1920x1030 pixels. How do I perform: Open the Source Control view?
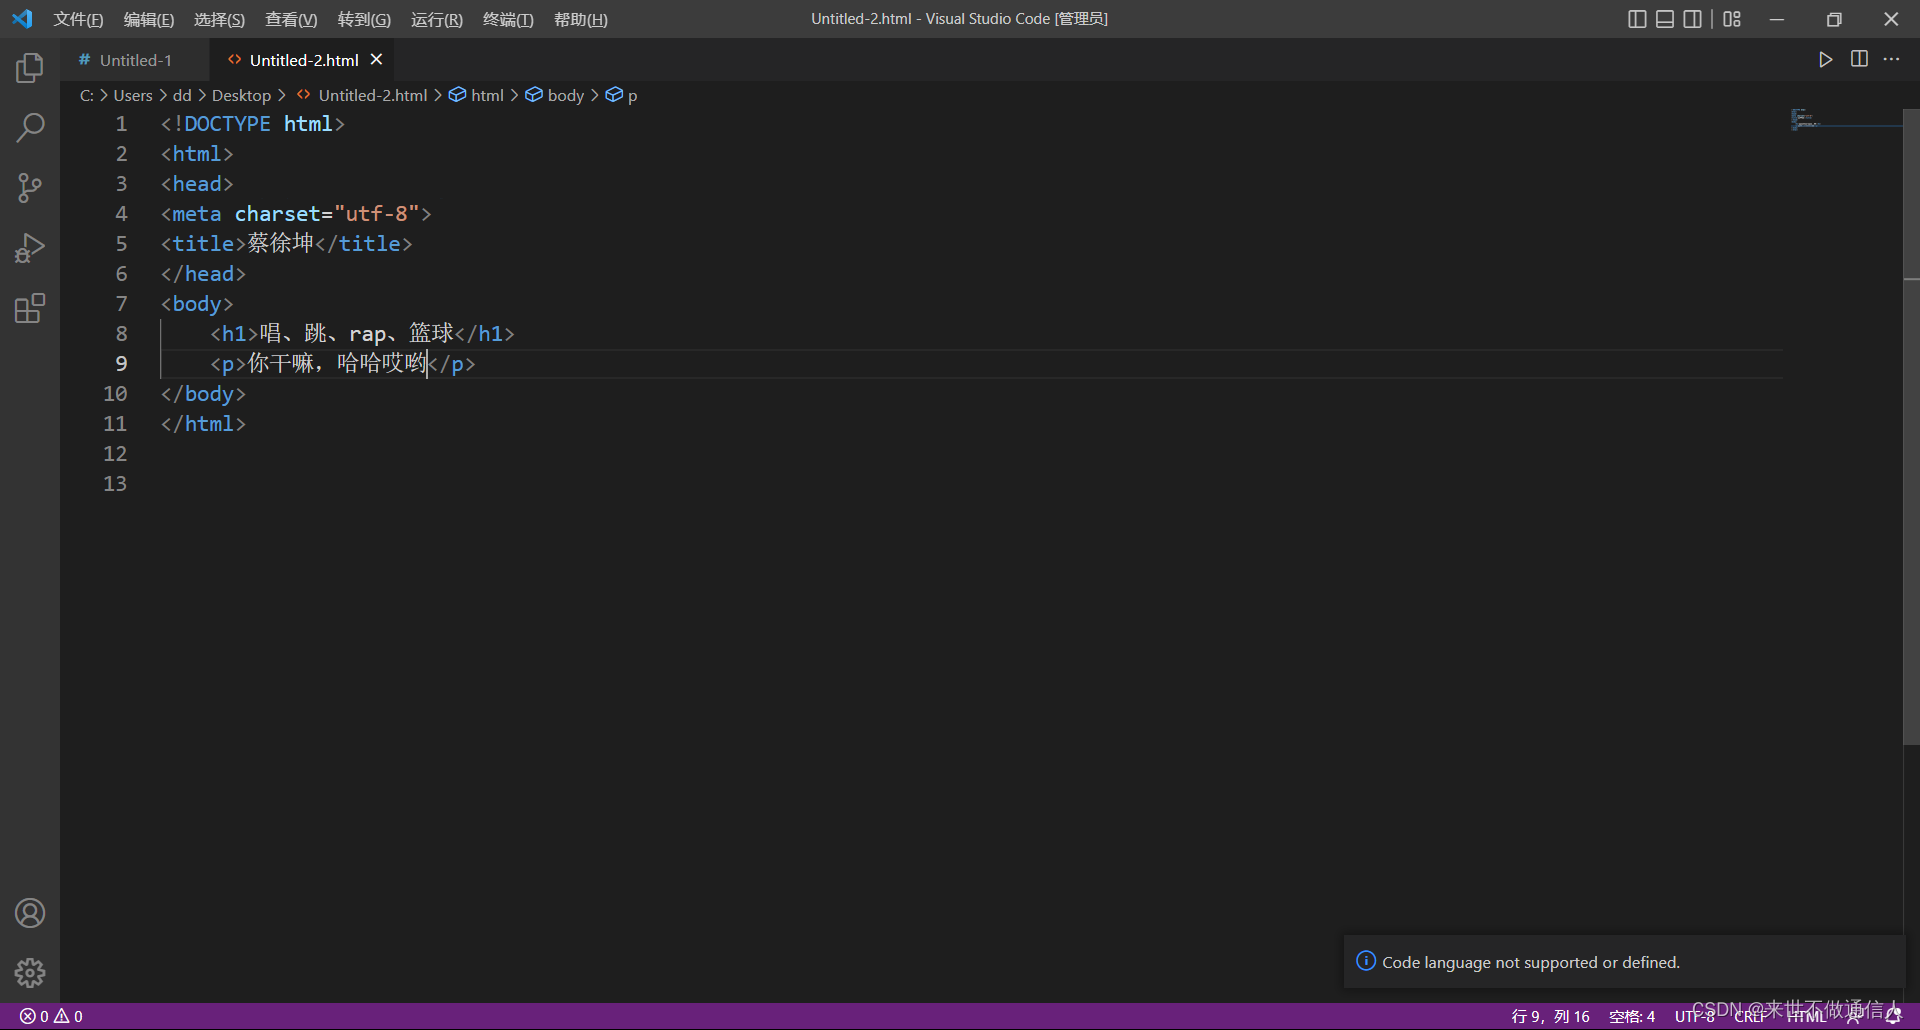point(30,187)
